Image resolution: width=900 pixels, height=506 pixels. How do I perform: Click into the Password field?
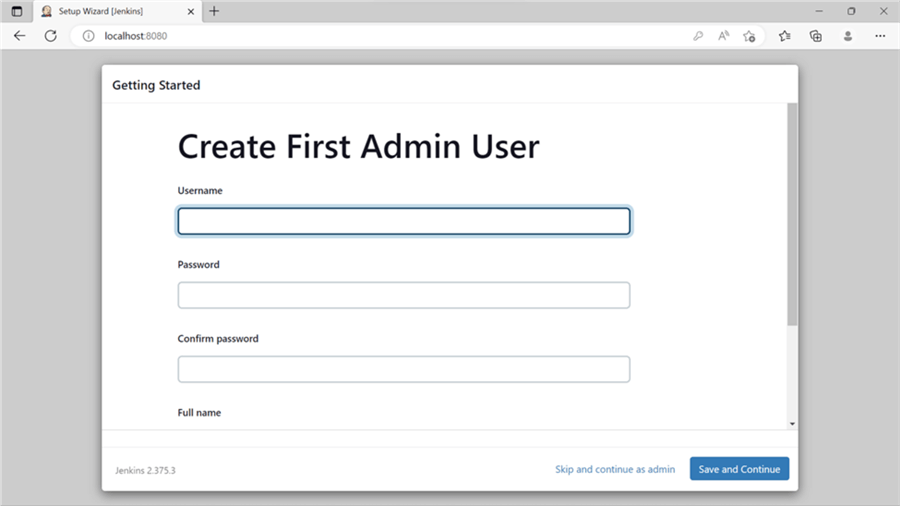pyautogui.click(x=404, y=295)
